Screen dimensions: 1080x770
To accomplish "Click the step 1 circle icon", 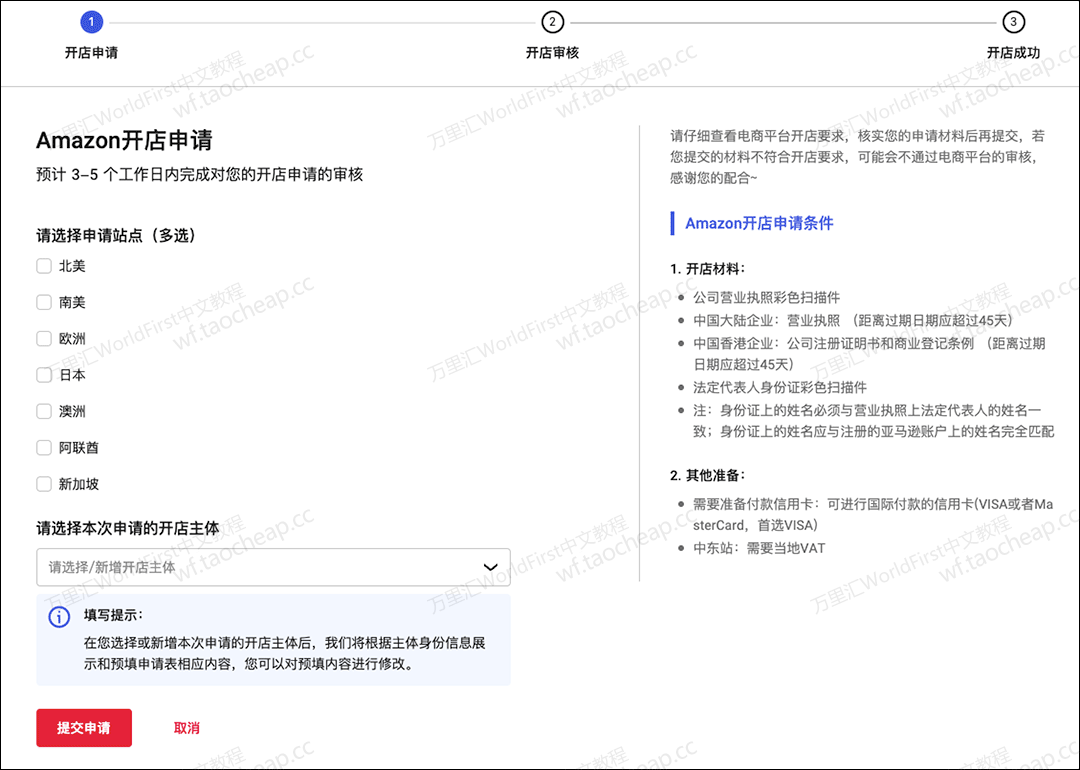I will click(92, 22).
